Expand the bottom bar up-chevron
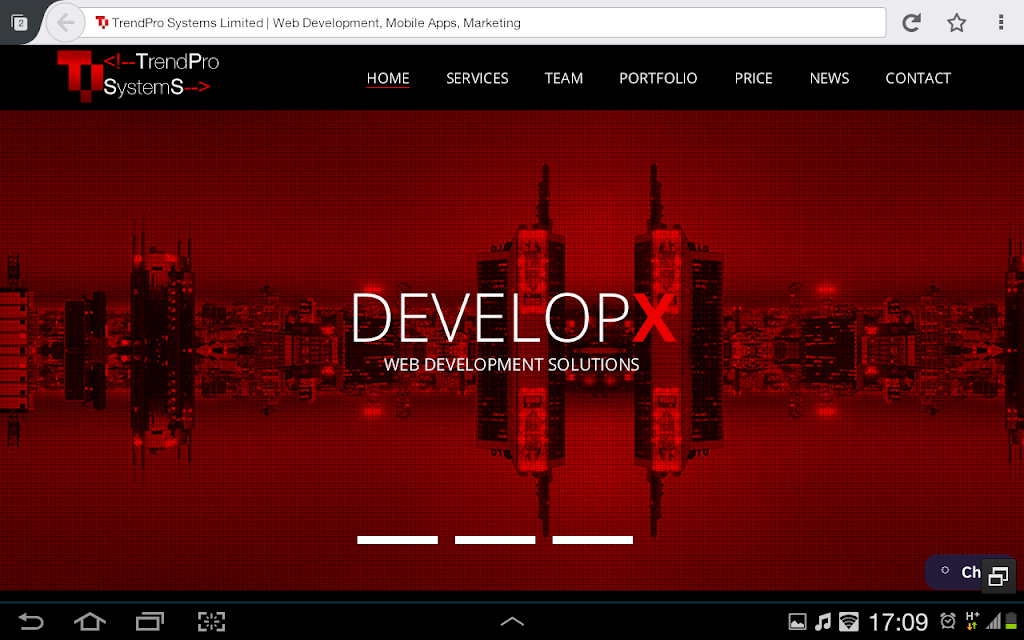 (512, 621)
